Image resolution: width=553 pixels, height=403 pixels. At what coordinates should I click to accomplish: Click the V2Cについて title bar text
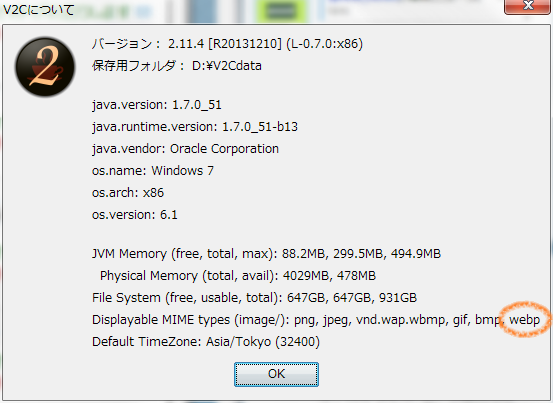(38, 9)
